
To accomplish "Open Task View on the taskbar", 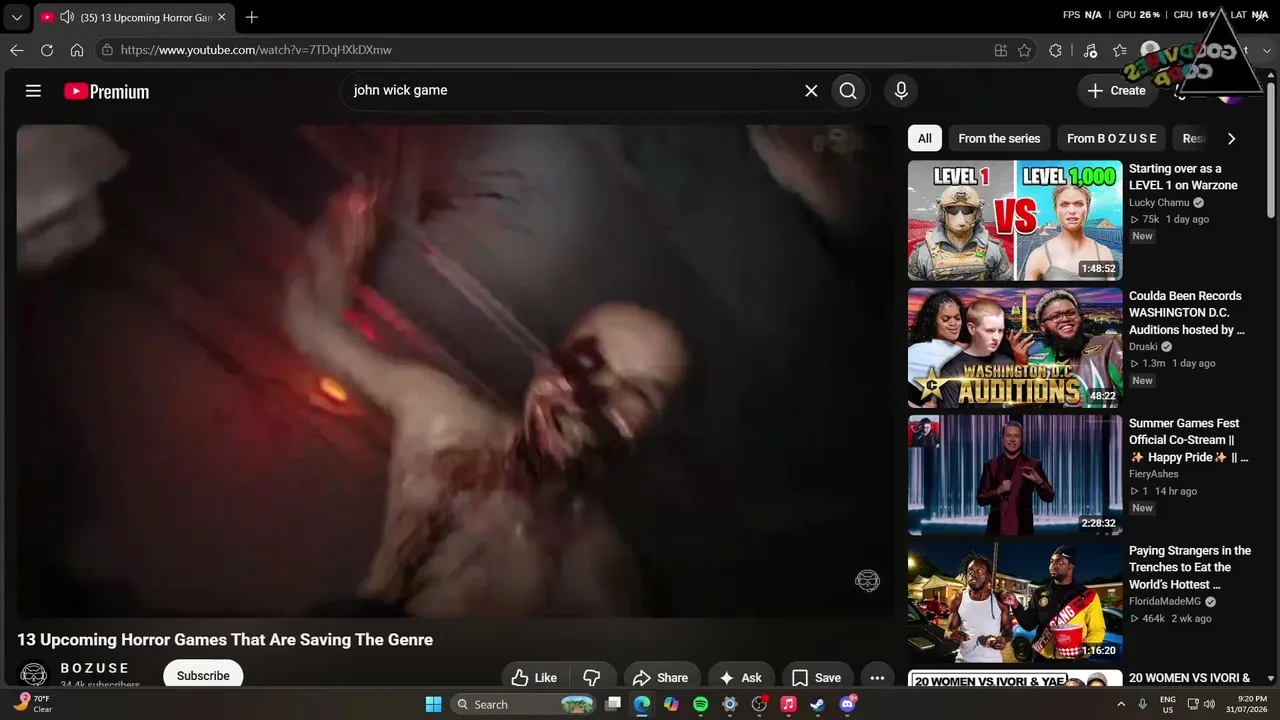I will (x=613, y=704).
